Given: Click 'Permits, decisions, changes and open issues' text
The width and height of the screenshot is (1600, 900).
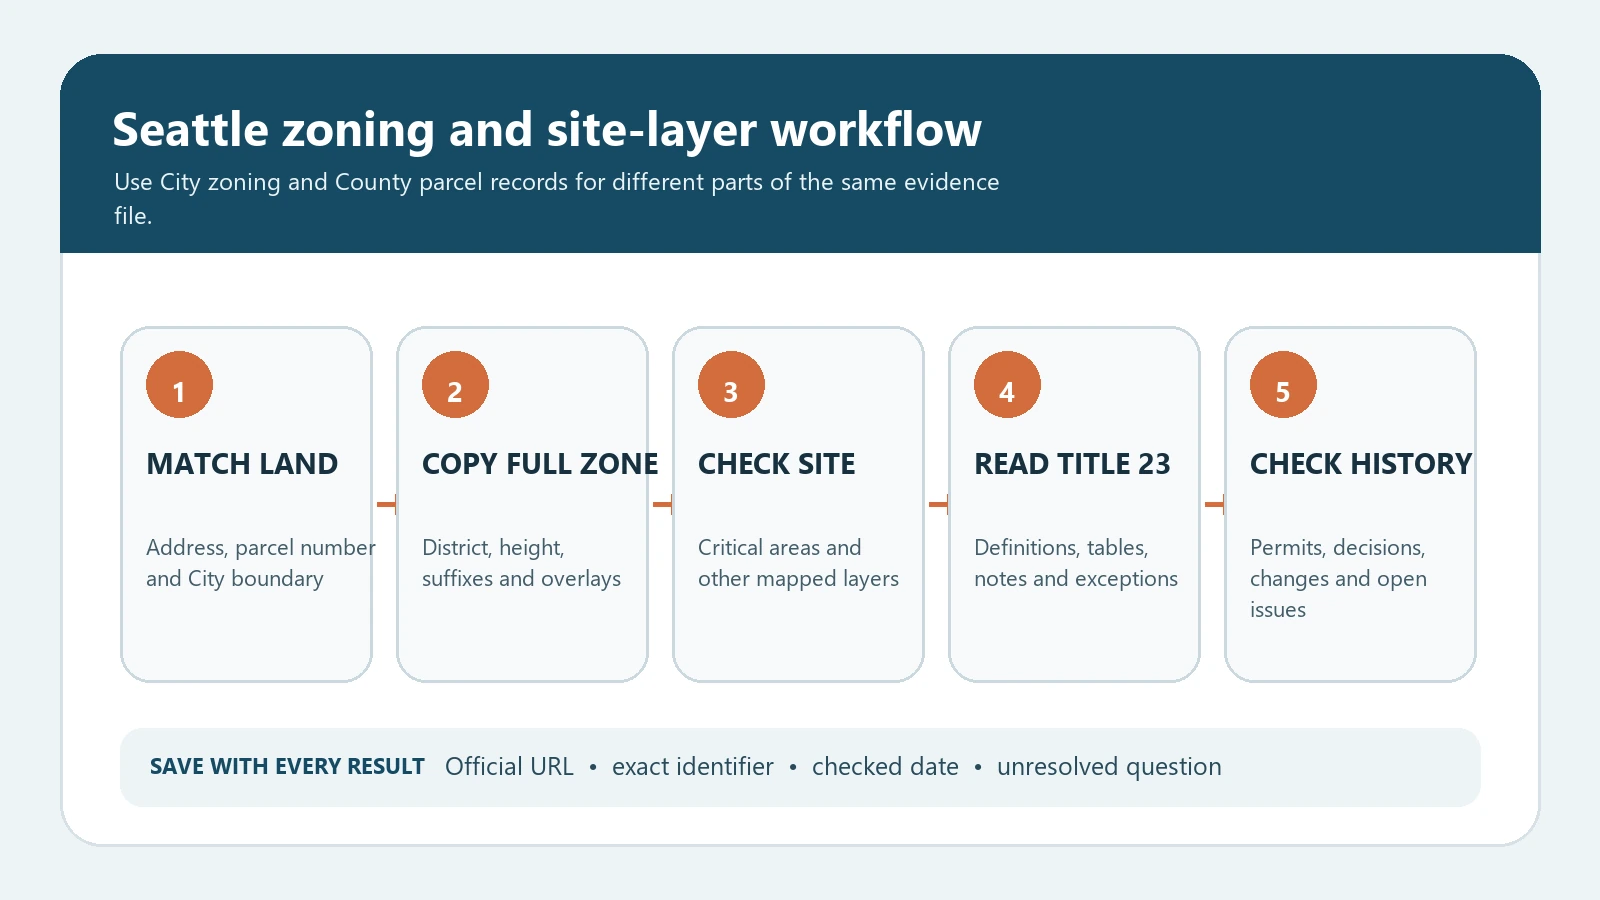Looking at the screenshot, I should [x=1338, y=578].
